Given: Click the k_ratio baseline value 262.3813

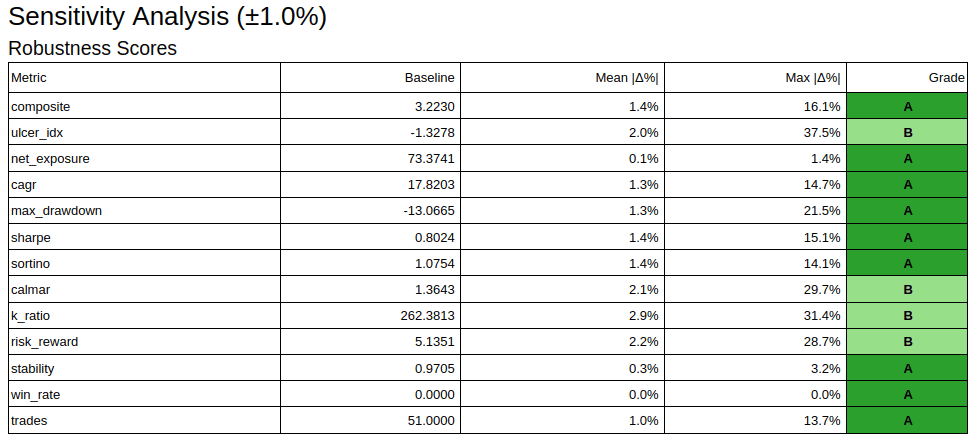Looking at the screenshot, I should pos(427,316).
